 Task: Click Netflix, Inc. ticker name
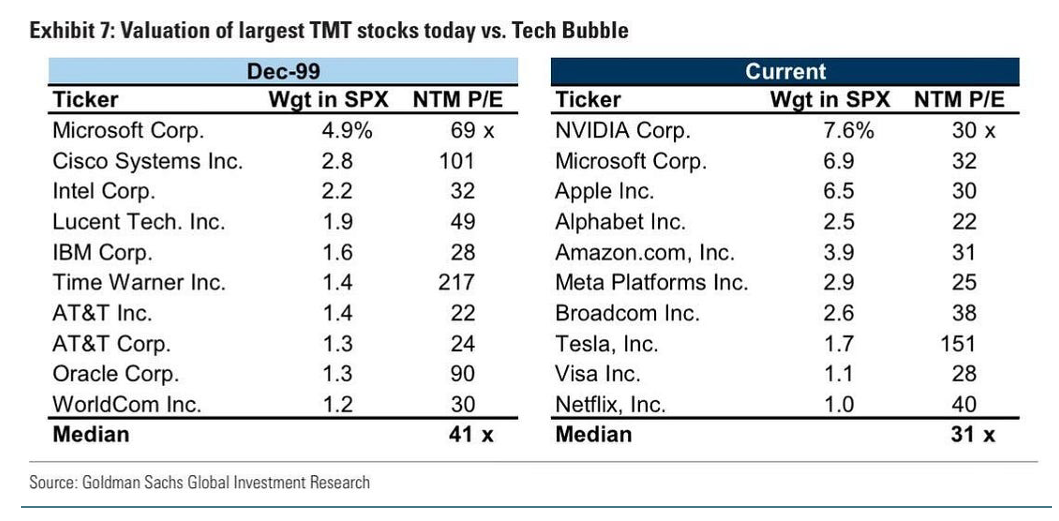tap(610, 405)
